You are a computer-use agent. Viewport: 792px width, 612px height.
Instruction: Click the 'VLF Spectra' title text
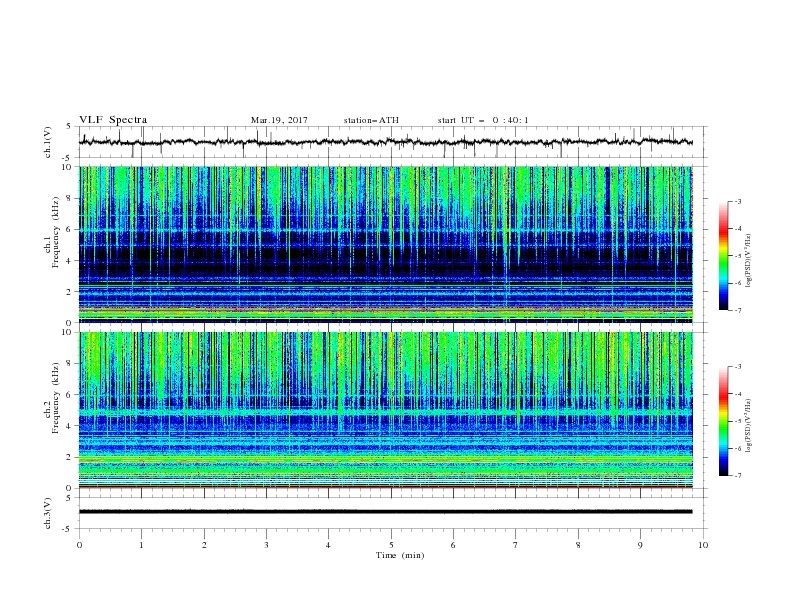pos(113,120)
